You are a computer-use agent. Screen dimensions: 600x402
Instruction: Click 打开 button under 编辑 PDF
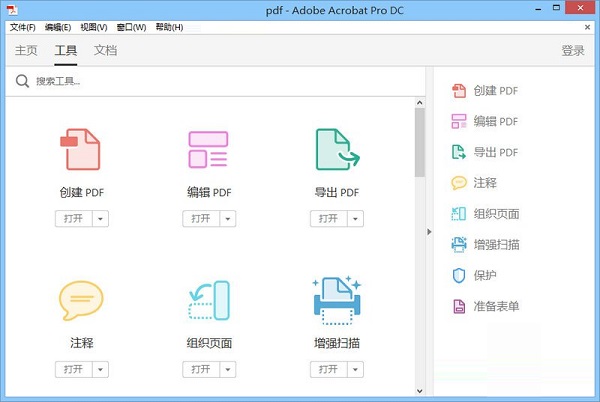click(x=201, y=219)
